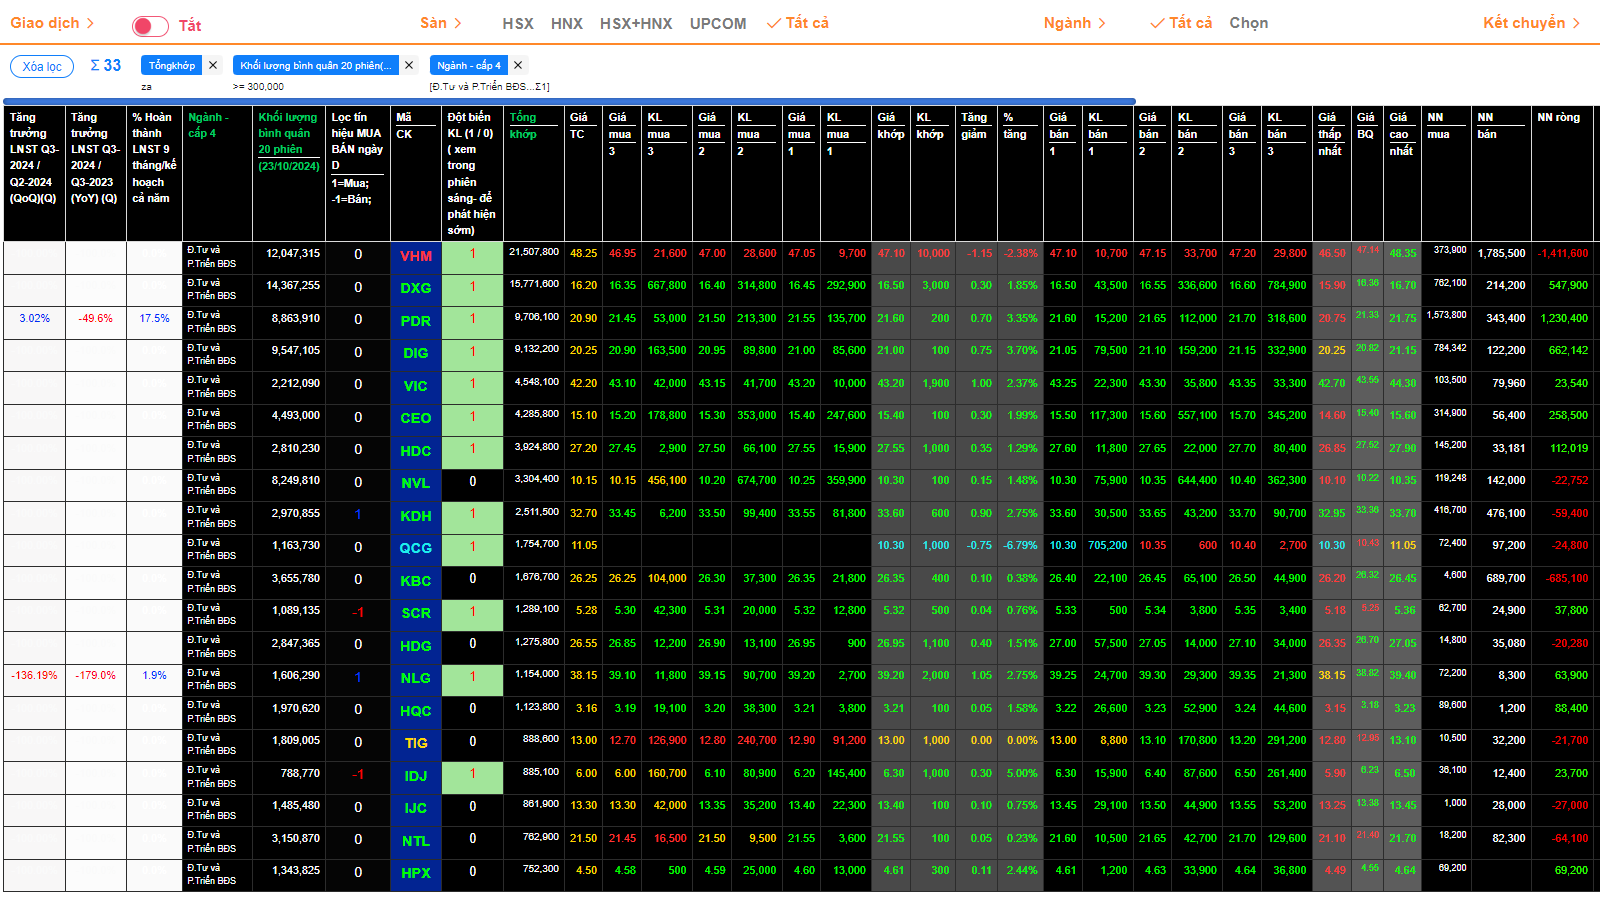Click the horizontal blue scrollbar above the table
The width and height of the screenshot is (1600, 899).
pyautogui.click(x=569, y=101)
